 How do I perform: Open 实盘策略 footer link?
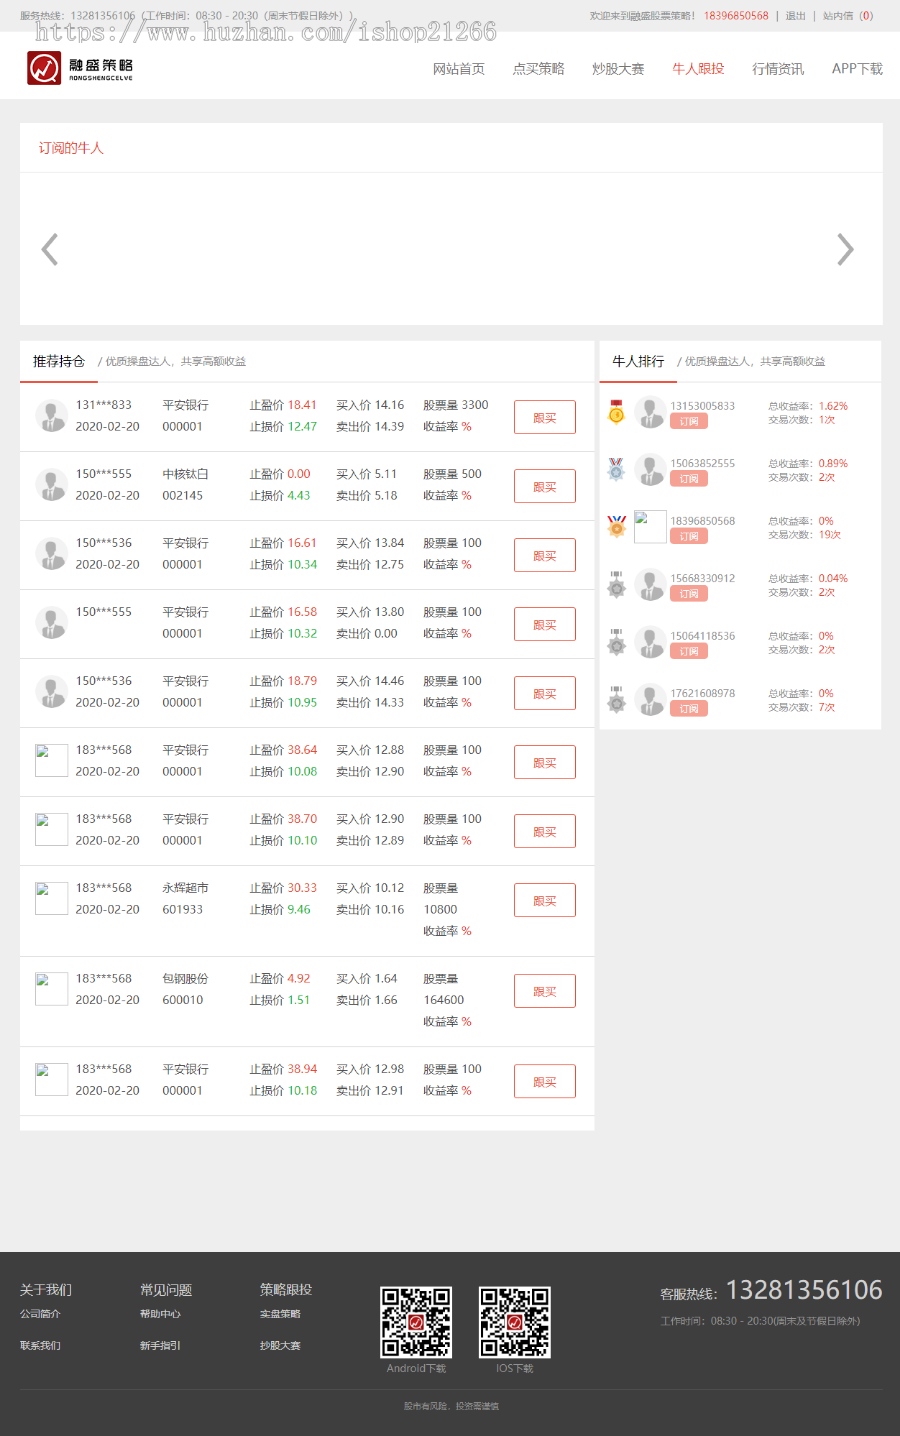click(x=280, y=1314)
